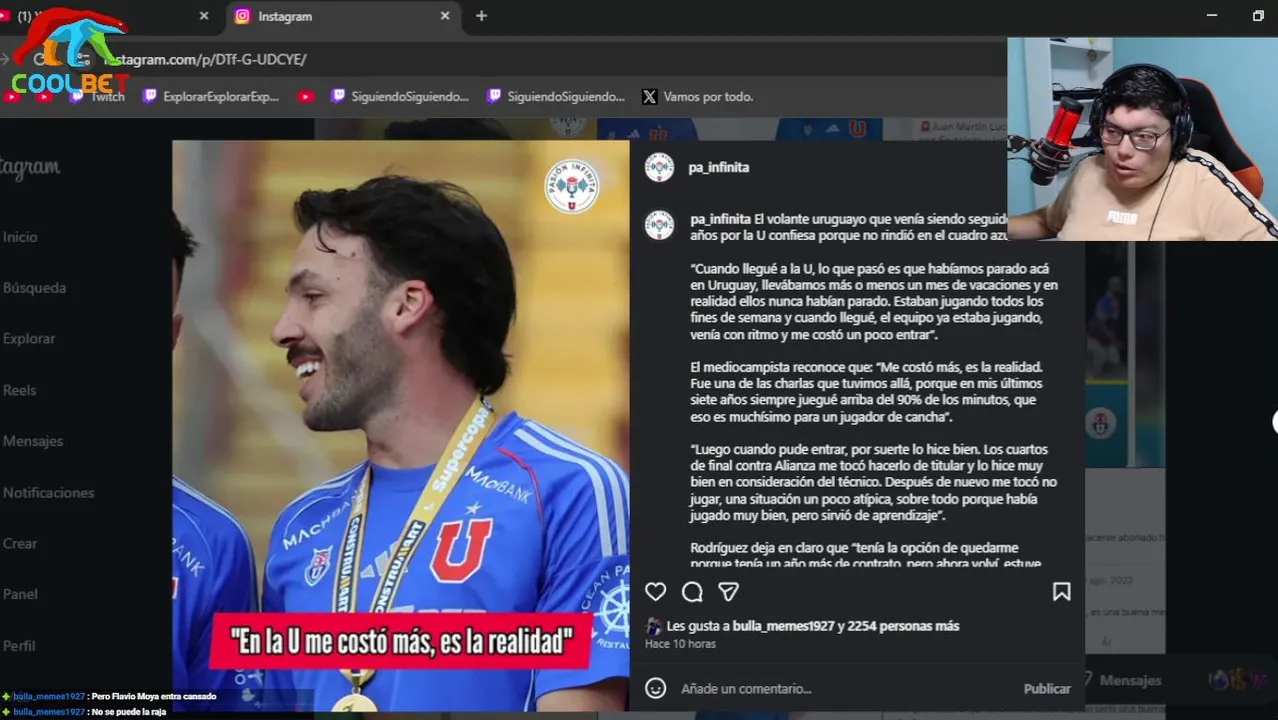Open Explorar in Instagram sidebar
1278x720 pixels.
29,339
